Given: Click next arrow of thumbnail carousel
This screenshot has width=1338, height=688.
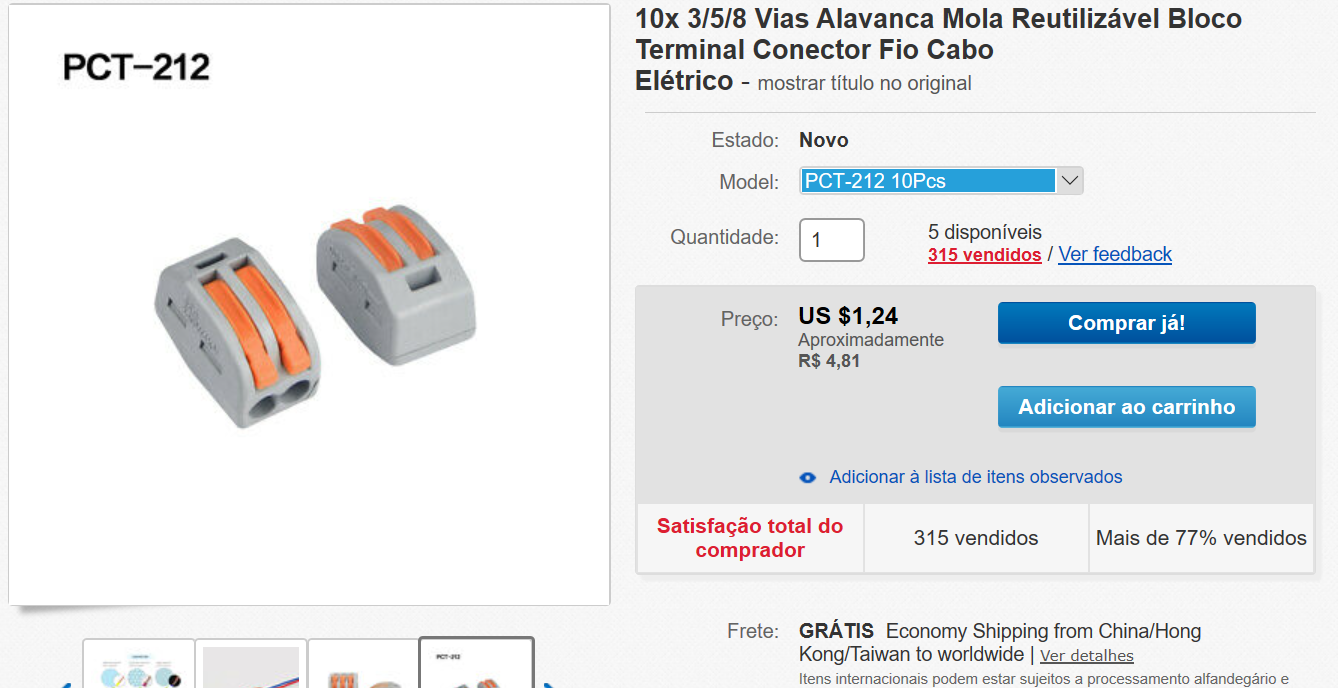Looking at the screenshot, I should [x=548, y=684].
